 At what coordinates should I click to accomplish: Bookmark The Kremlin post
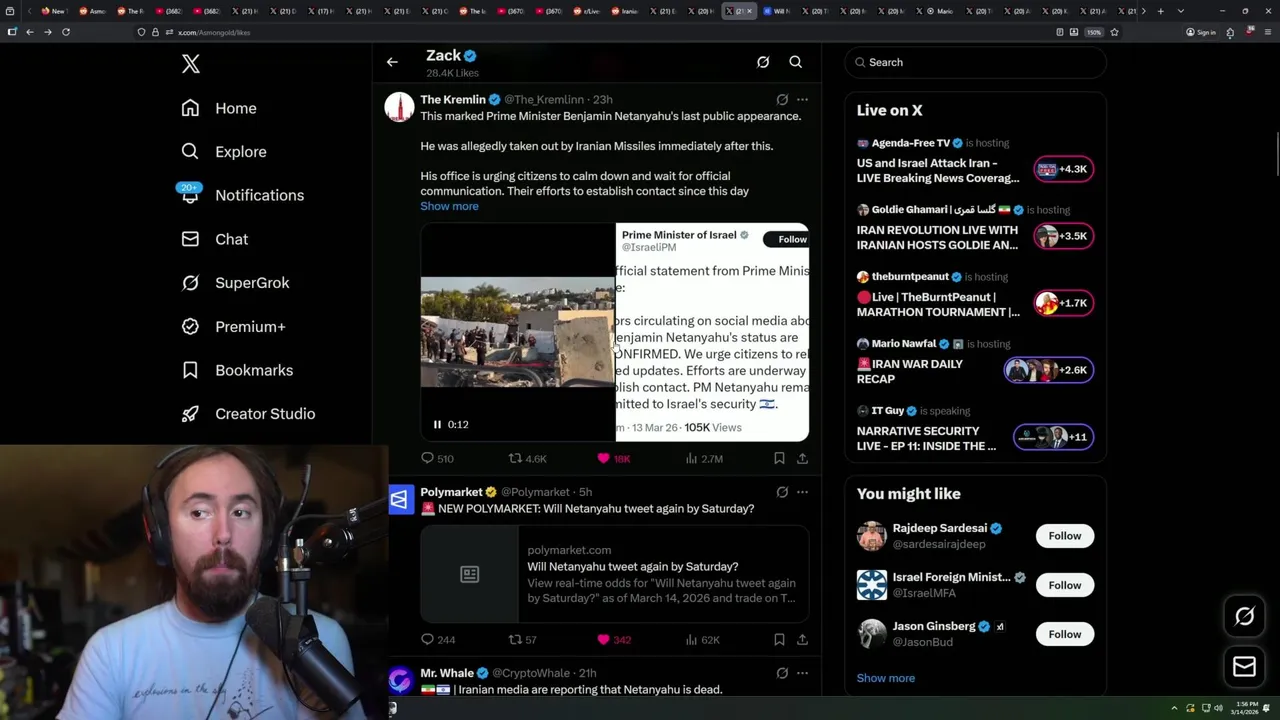tap(779, 458)
